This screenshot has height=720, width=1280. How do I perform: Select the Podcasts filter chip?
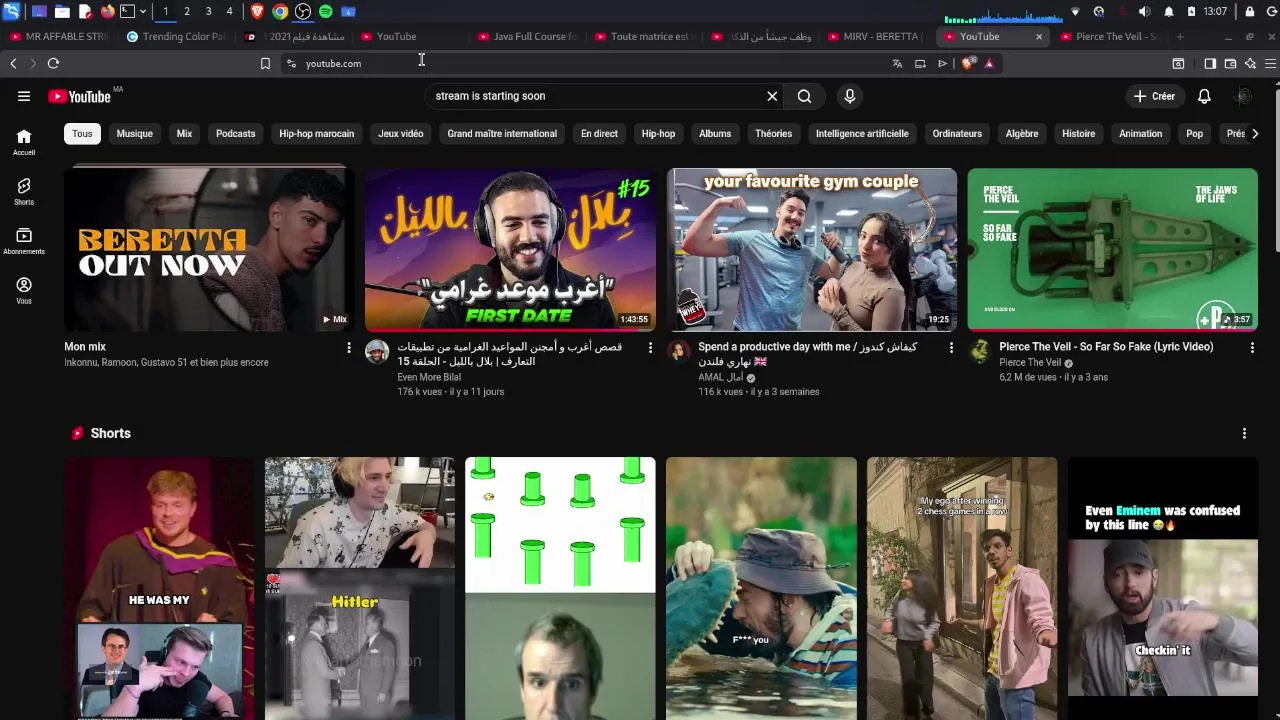coord(236,133)
